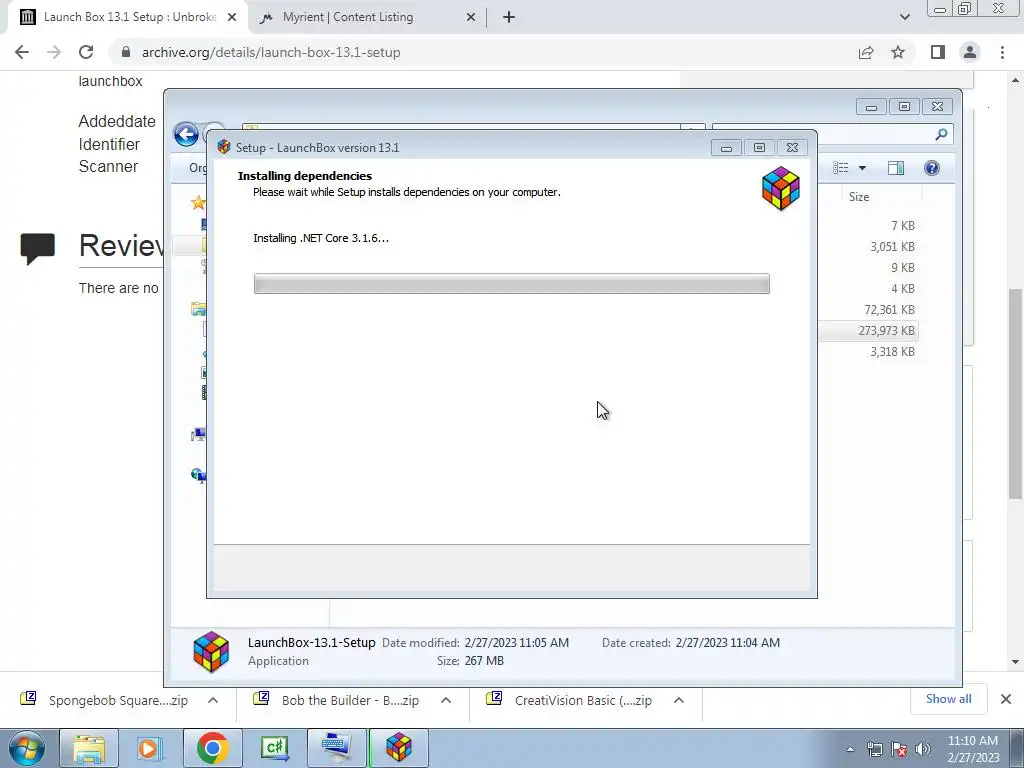Click the Explorer search magnifier icon

click(941, 135)
